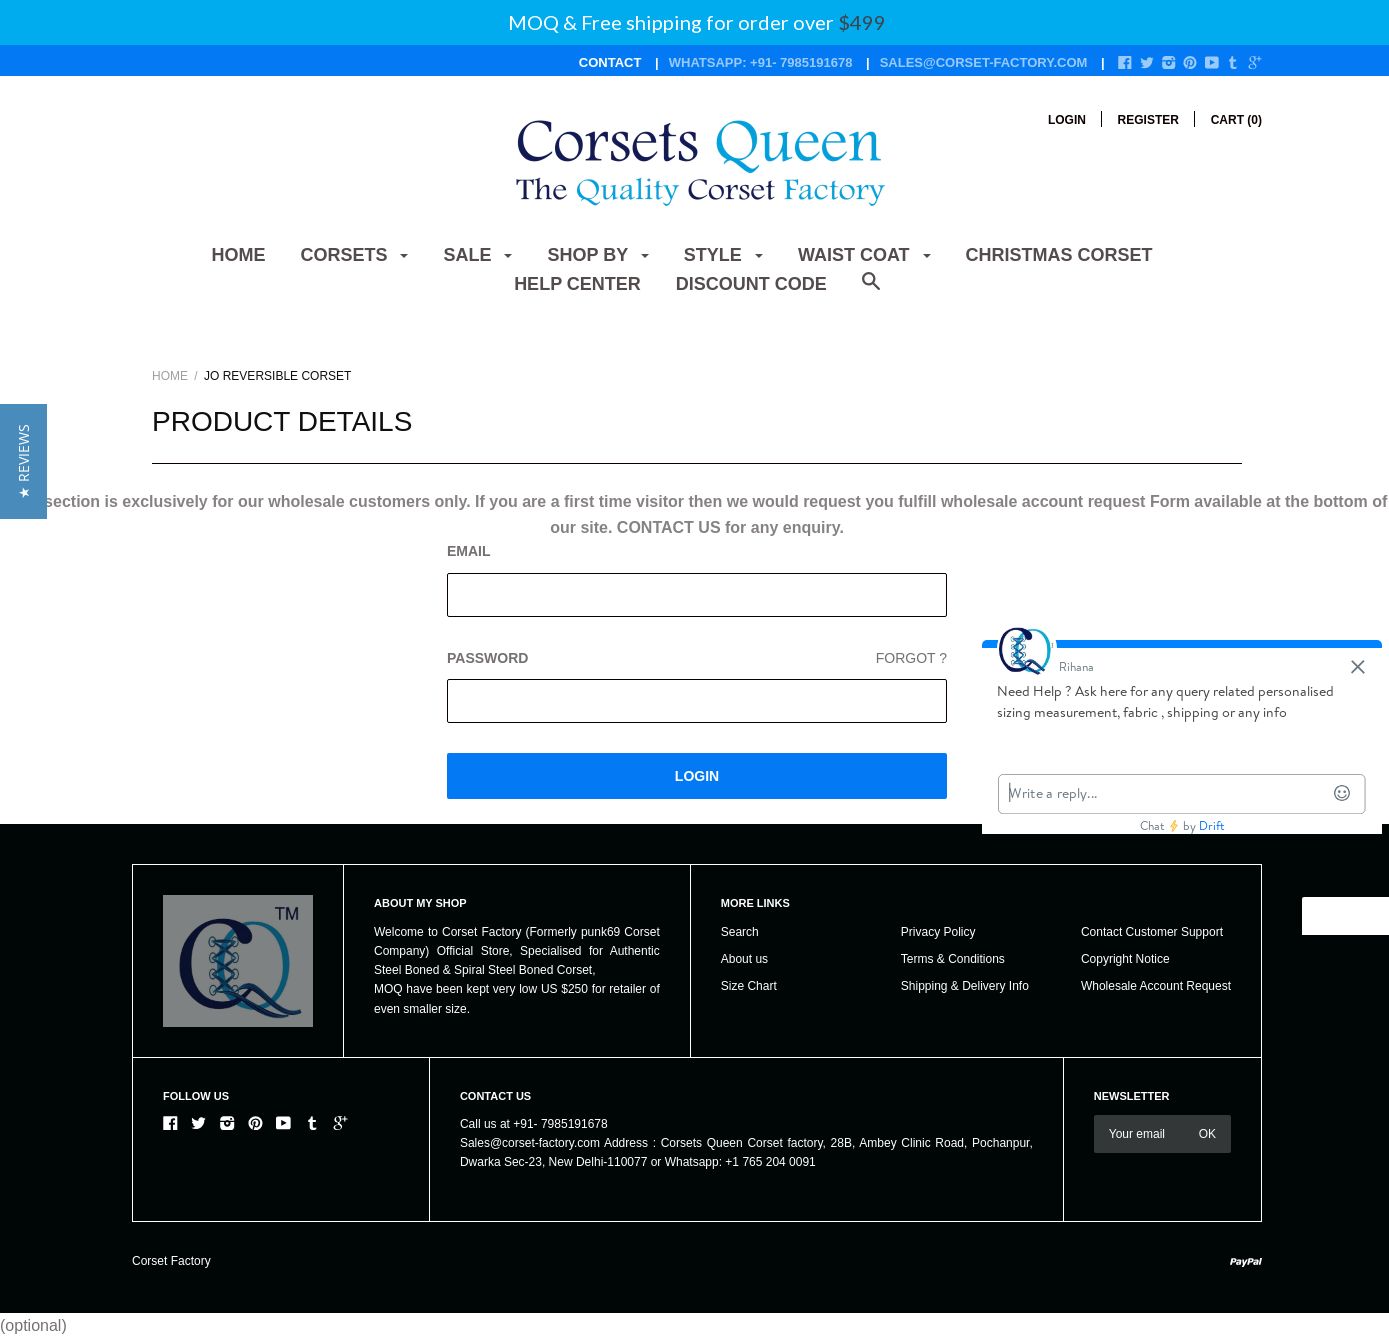
Task: Open Tumblr icon in top blue bar
Action: (1233, 63)
